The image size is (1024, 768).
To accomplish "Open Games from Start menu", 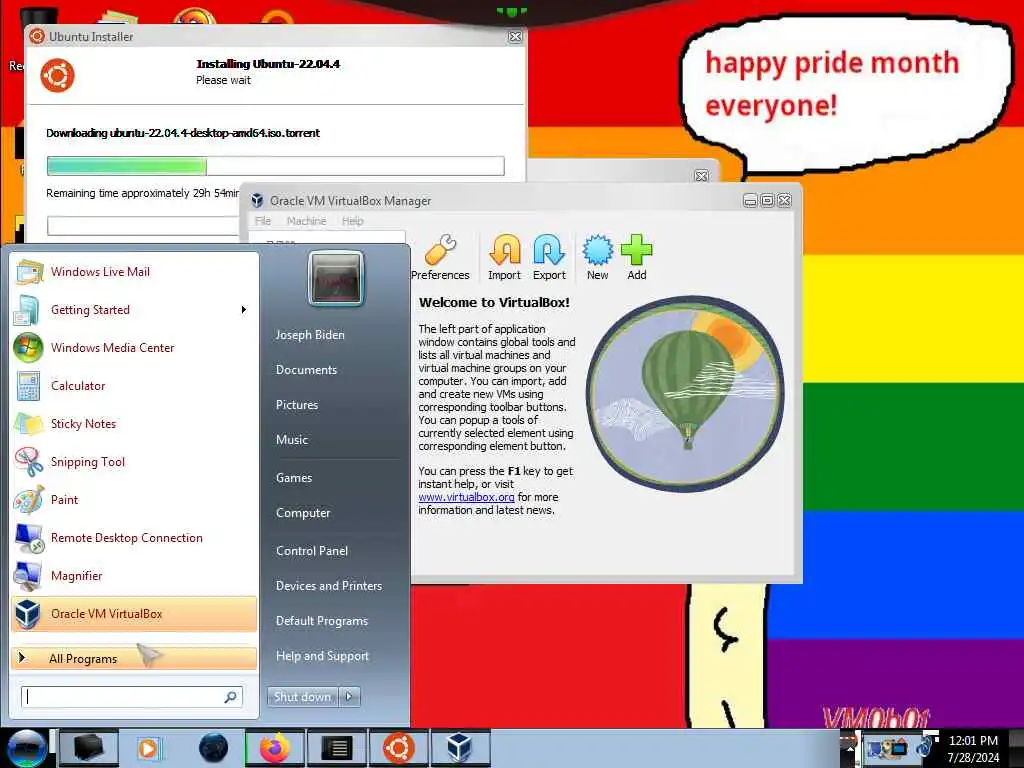I will pyautogui.click(x=294, y=477).
